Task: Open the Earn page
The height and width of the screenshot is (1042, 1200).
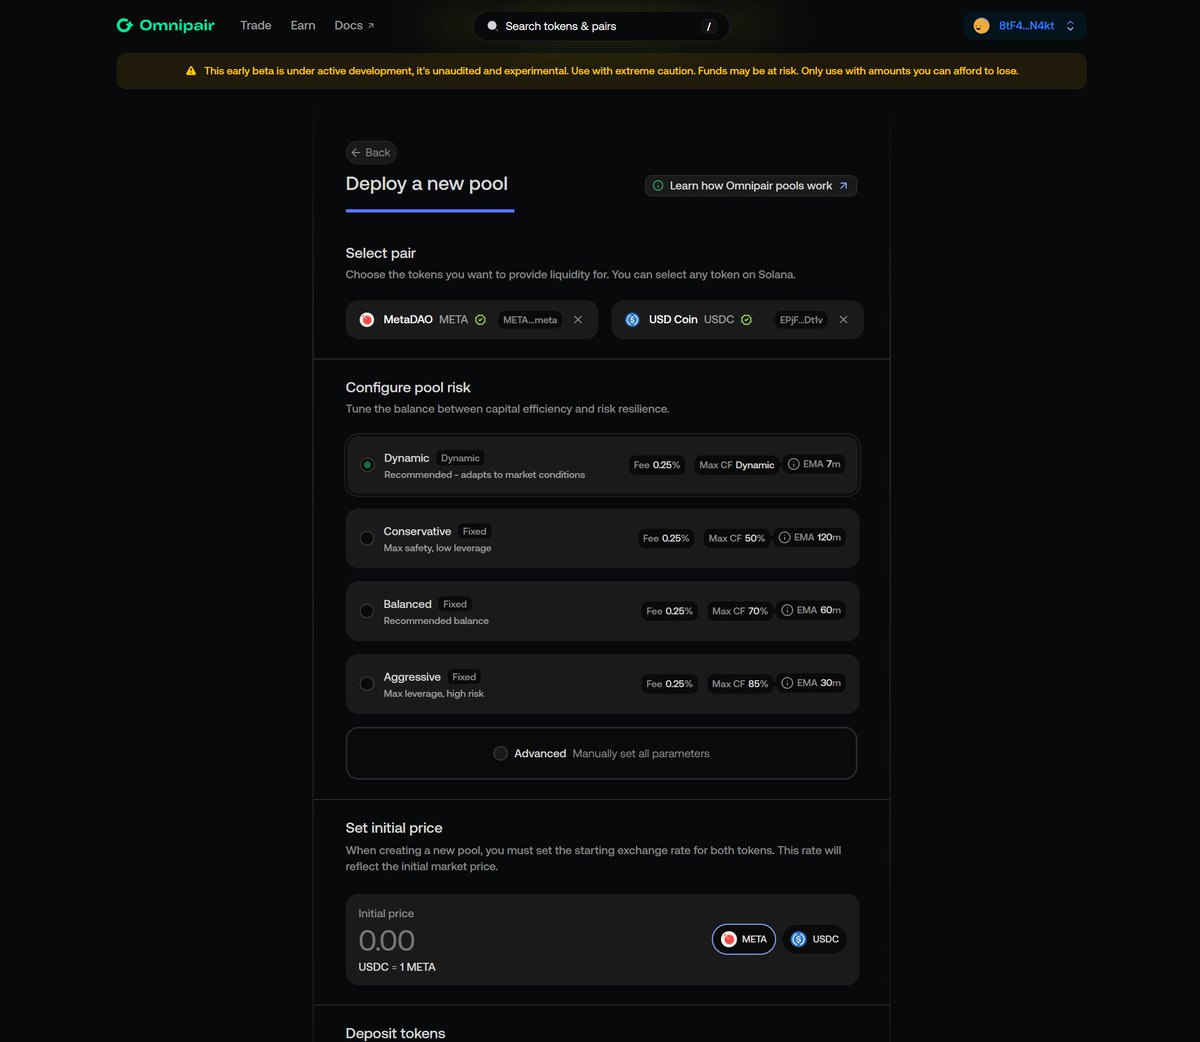Action: (x=303, y=25)
